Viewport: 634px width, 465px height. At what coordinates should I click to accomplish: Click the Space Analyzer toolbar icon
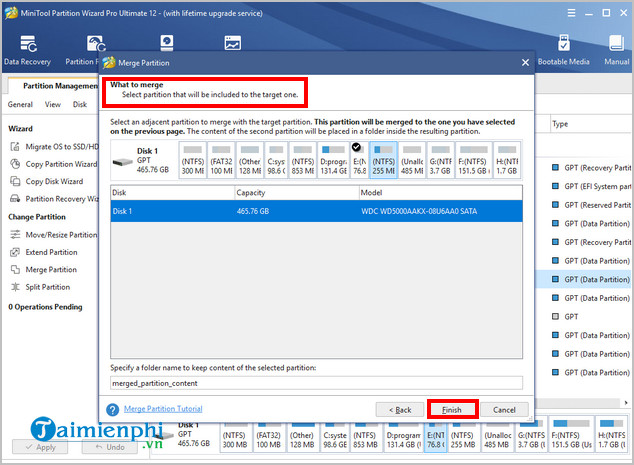232,43
